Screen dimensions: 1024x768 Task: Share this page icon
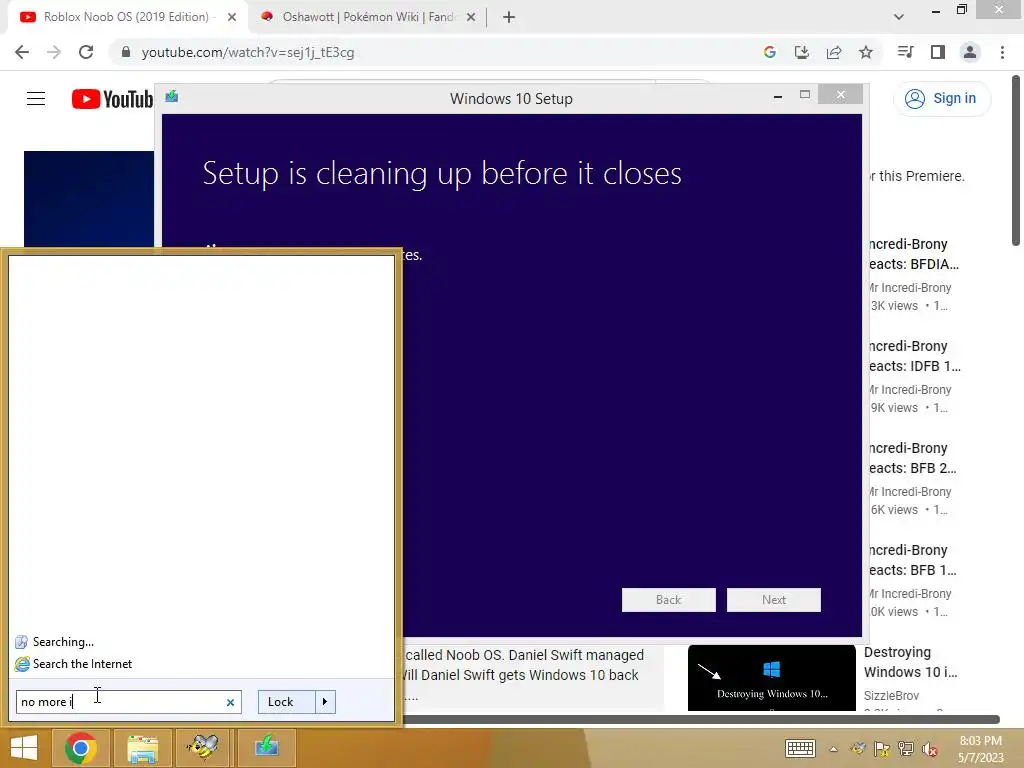[834, 52]
